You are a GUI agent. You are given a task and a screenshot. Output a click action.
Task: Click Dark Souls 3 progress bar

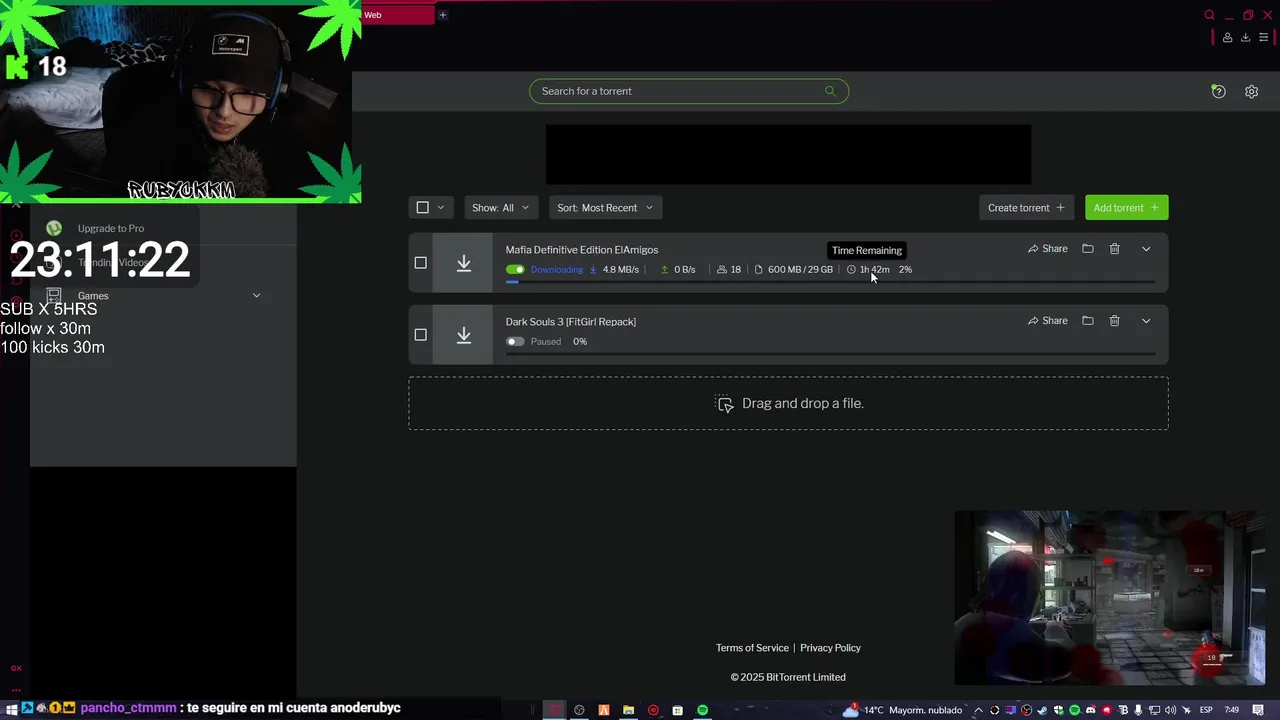coord(830,354)
